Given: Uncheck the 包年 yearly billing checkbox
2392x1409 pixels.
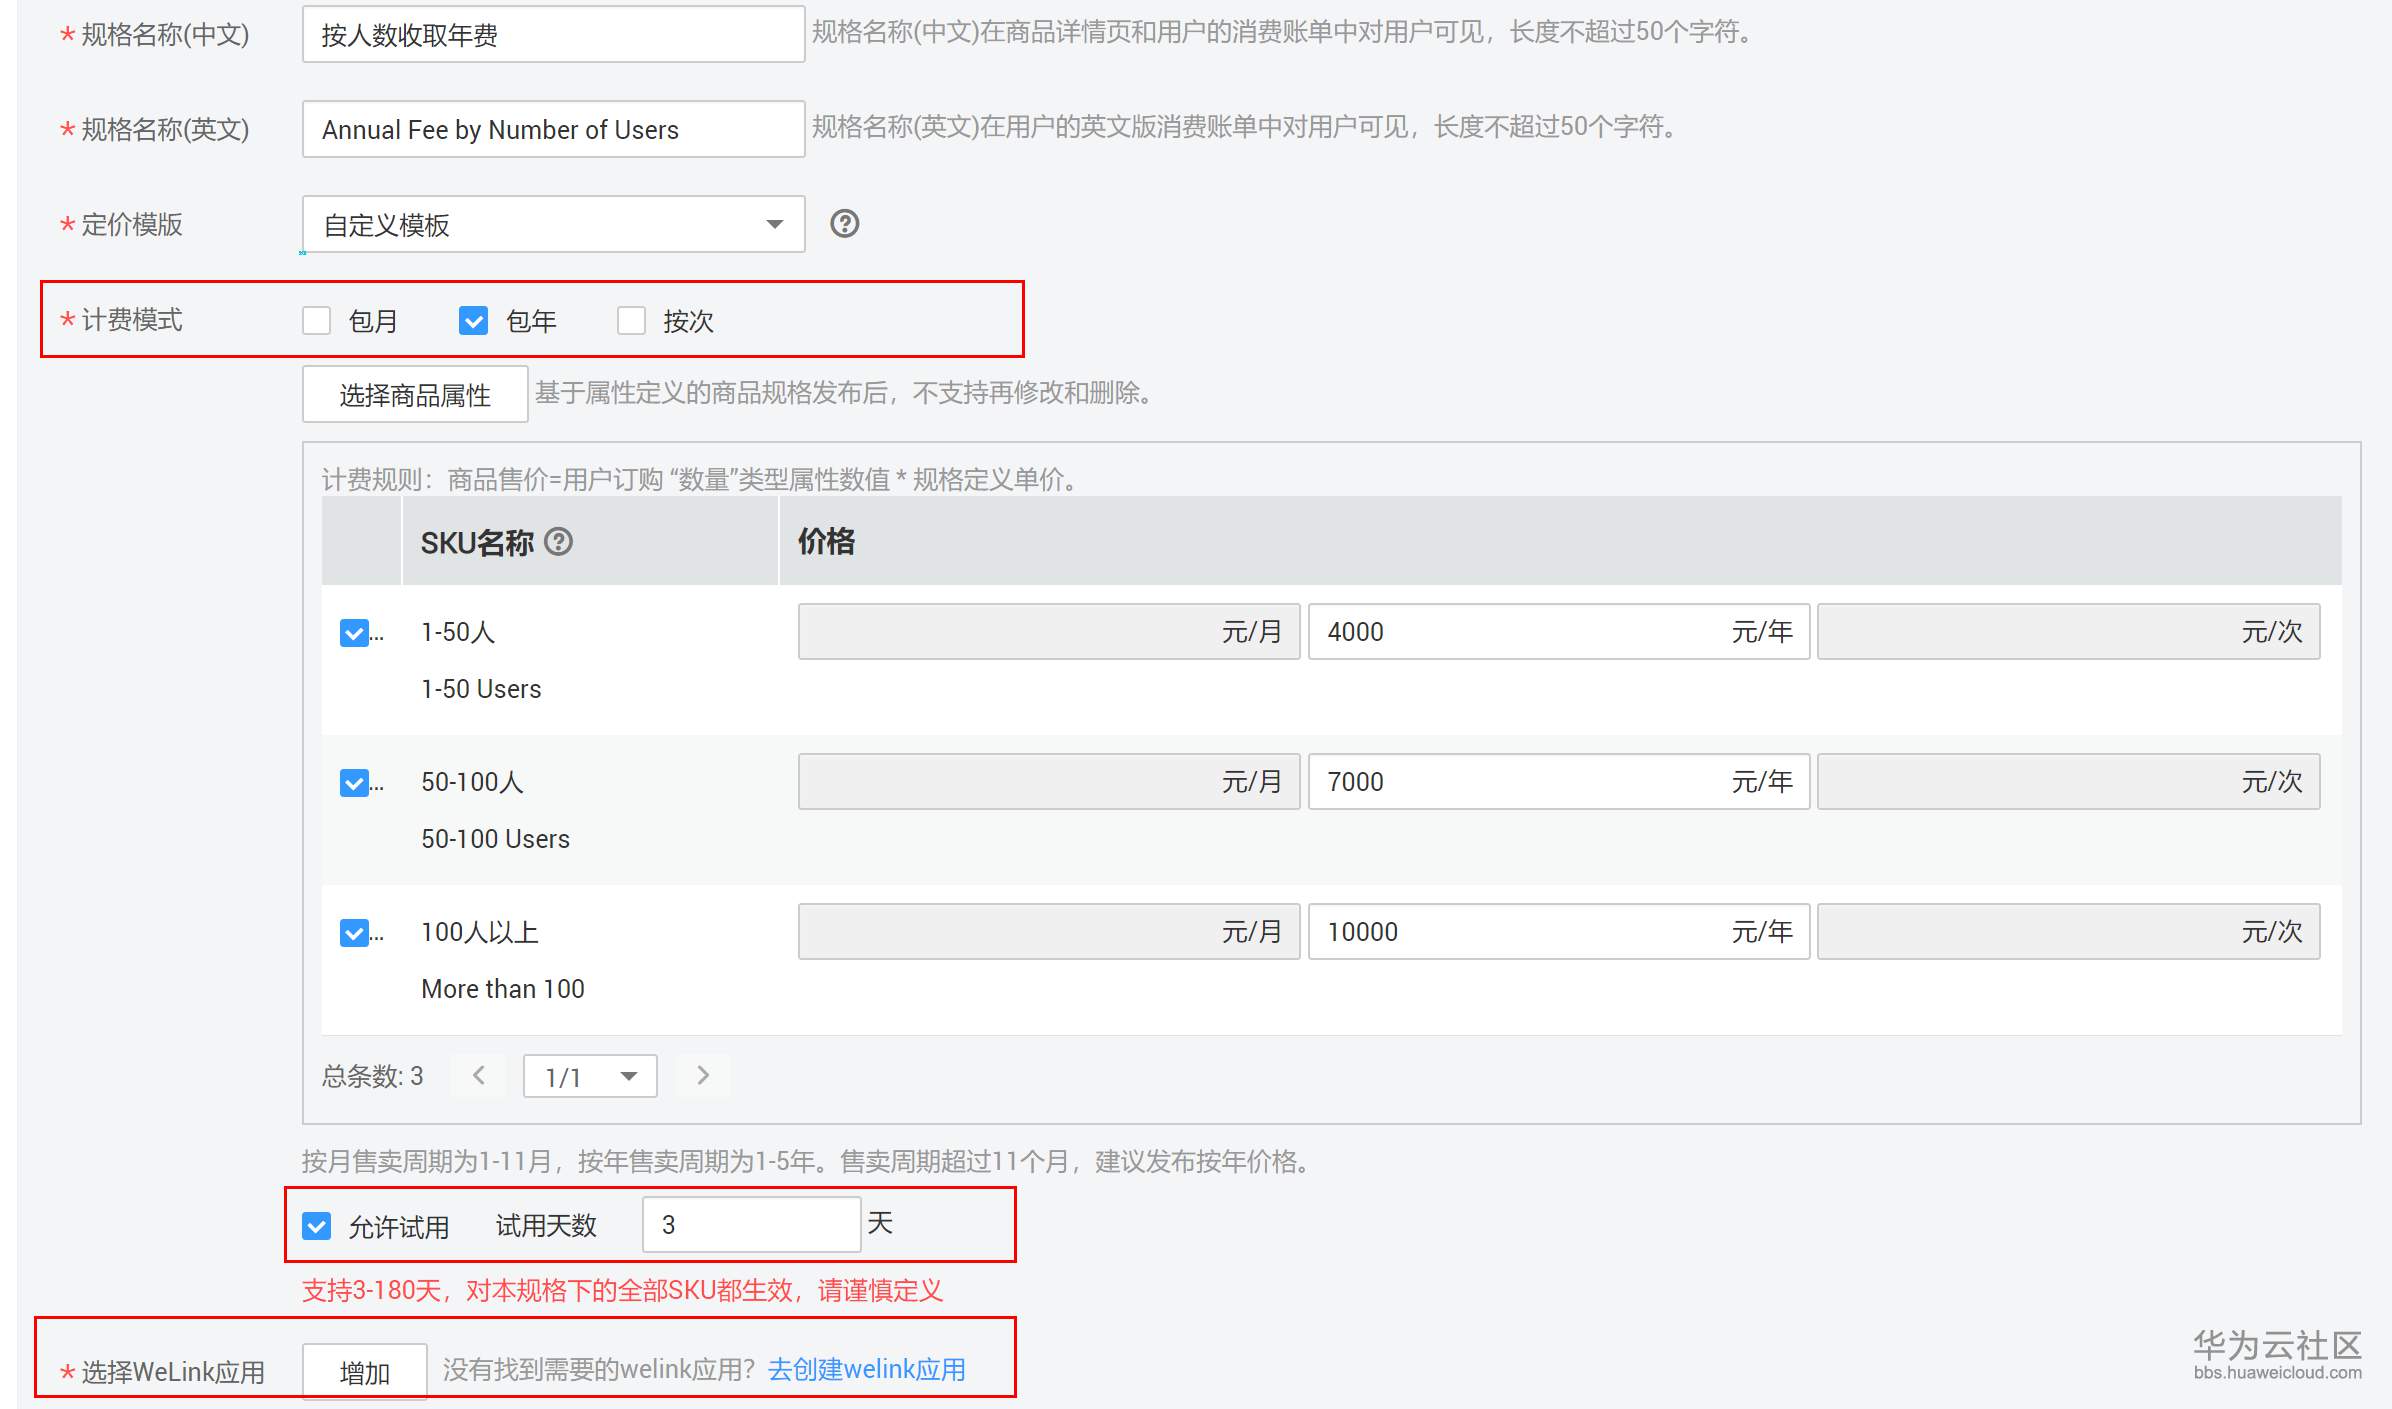Looking at the screenshot, I should [473, 321].
